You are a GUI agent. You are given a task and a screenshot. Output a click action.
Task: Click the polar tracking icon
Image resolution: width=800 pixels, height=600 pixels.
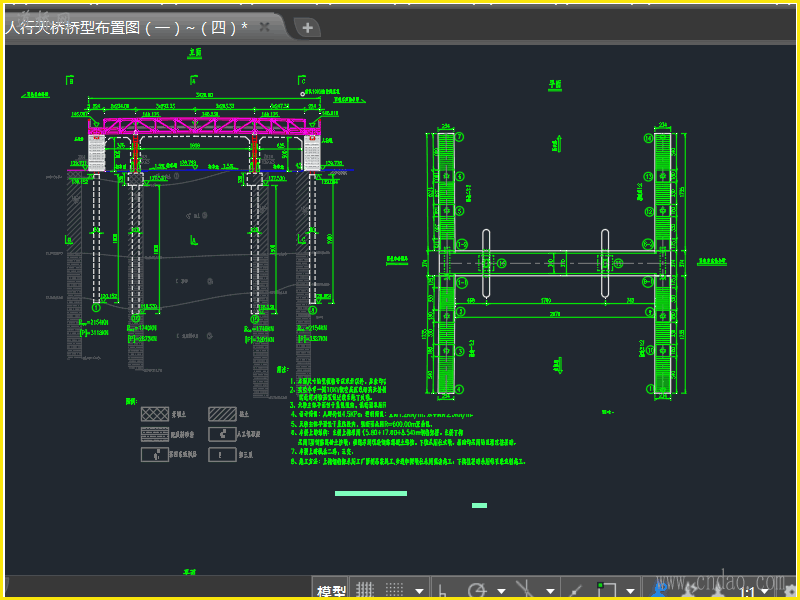coord(477,590)
